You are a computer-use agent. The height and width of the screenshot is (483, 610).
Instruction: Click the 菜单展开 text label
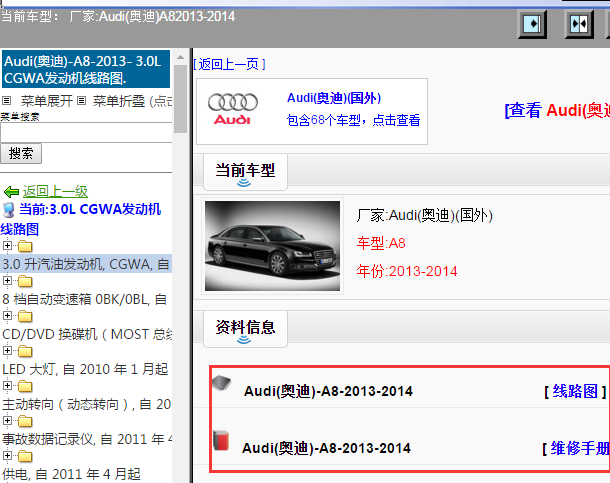pyautogui.click(x=47, y=101)
